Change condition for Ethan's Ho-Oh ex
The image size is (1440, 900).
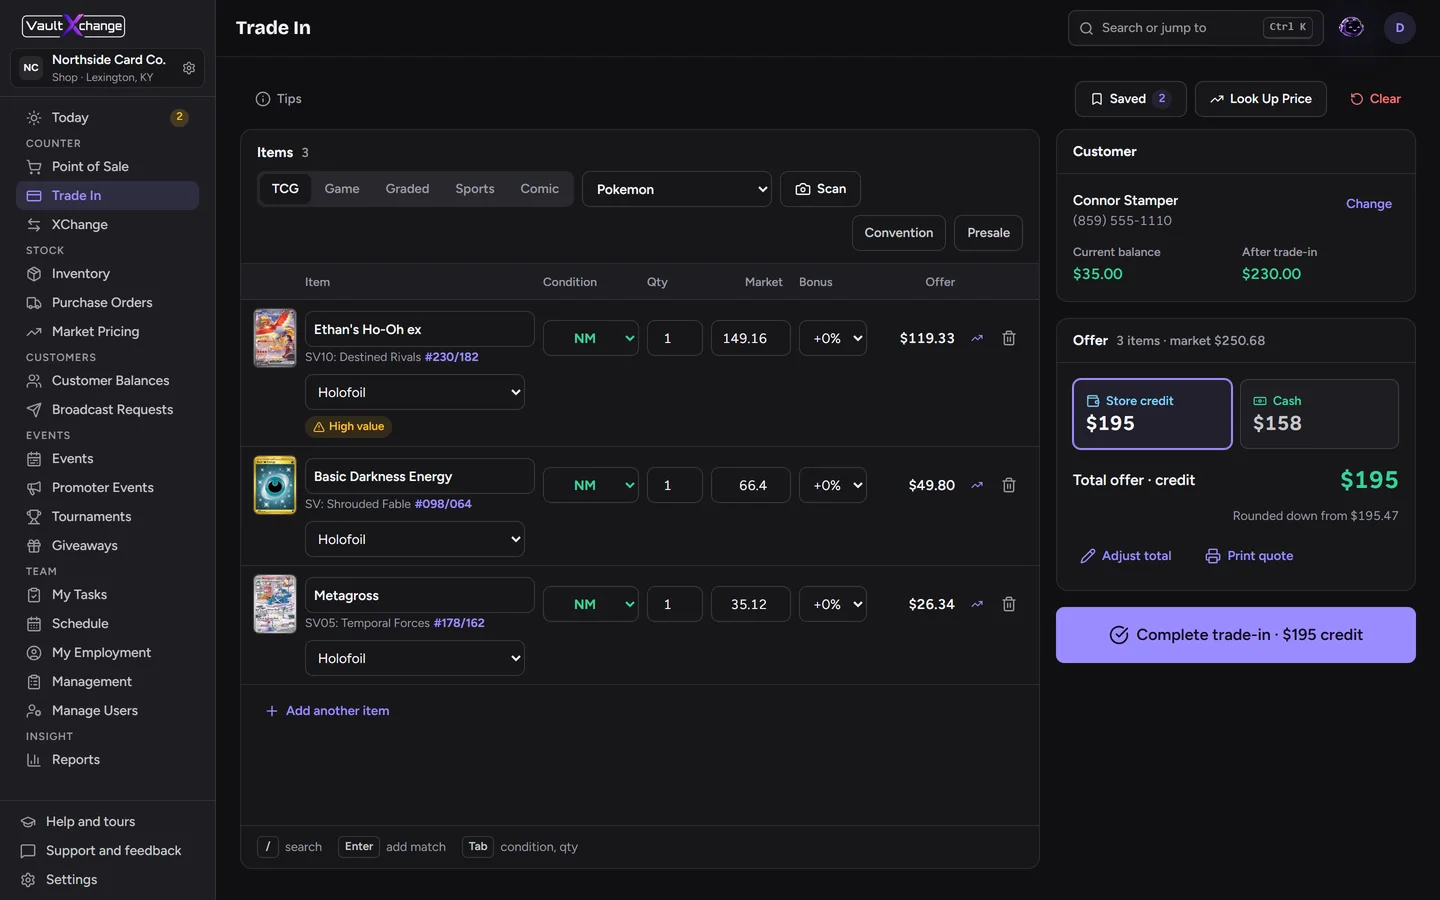point(591,338)
